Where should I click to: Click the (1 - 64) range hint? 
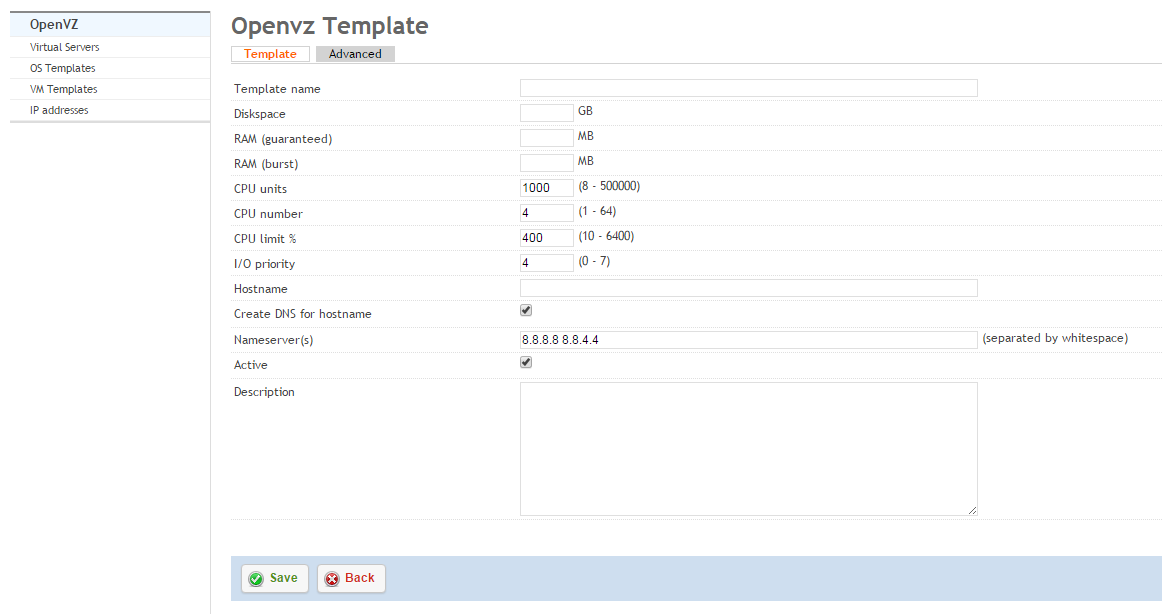click(597, 212)
